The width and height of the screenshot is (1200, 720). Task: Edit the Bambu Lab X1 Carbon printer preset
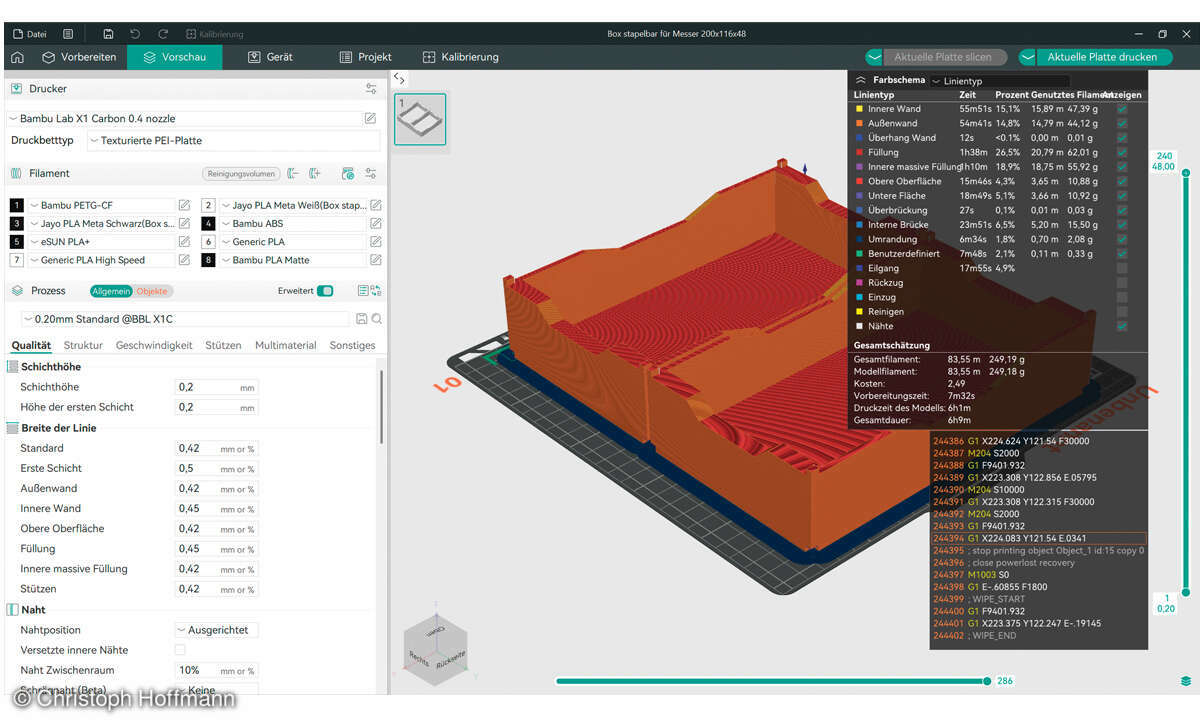point(370,119)
